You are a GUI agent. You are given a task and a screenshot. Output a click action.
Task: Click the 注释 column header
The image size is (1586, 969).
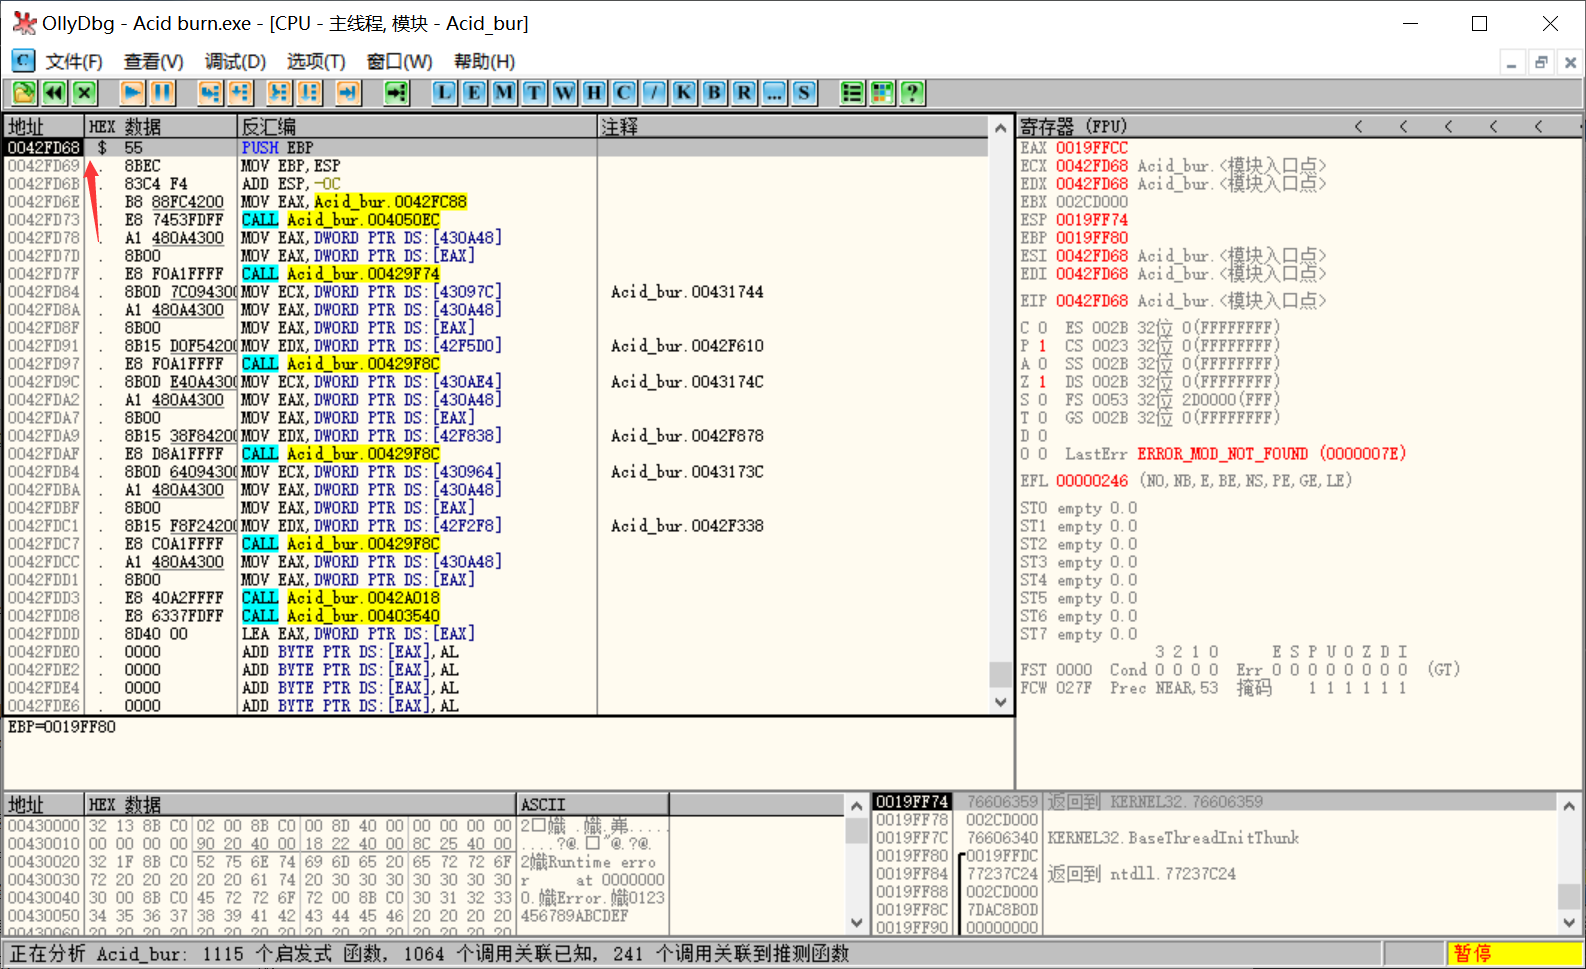click(794, 127)
